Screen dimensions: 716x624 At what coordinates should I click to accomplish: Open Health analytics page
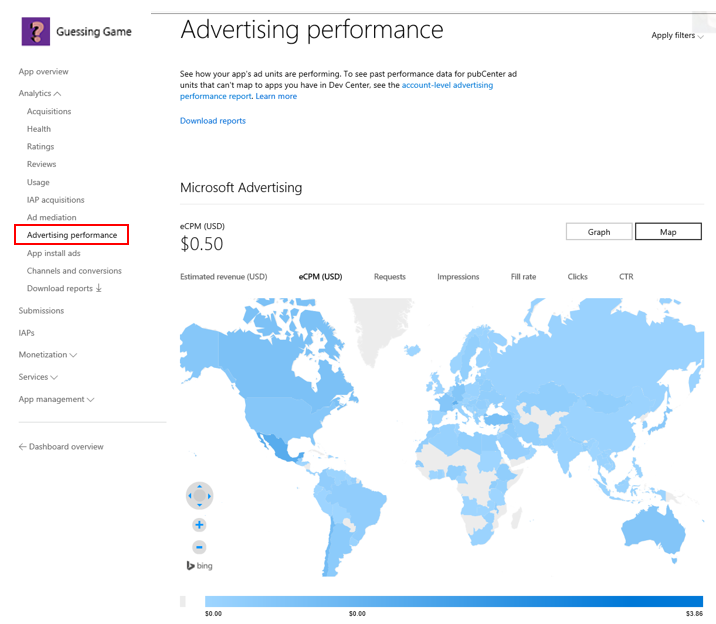pyautogui.click(x=39, y=129)
